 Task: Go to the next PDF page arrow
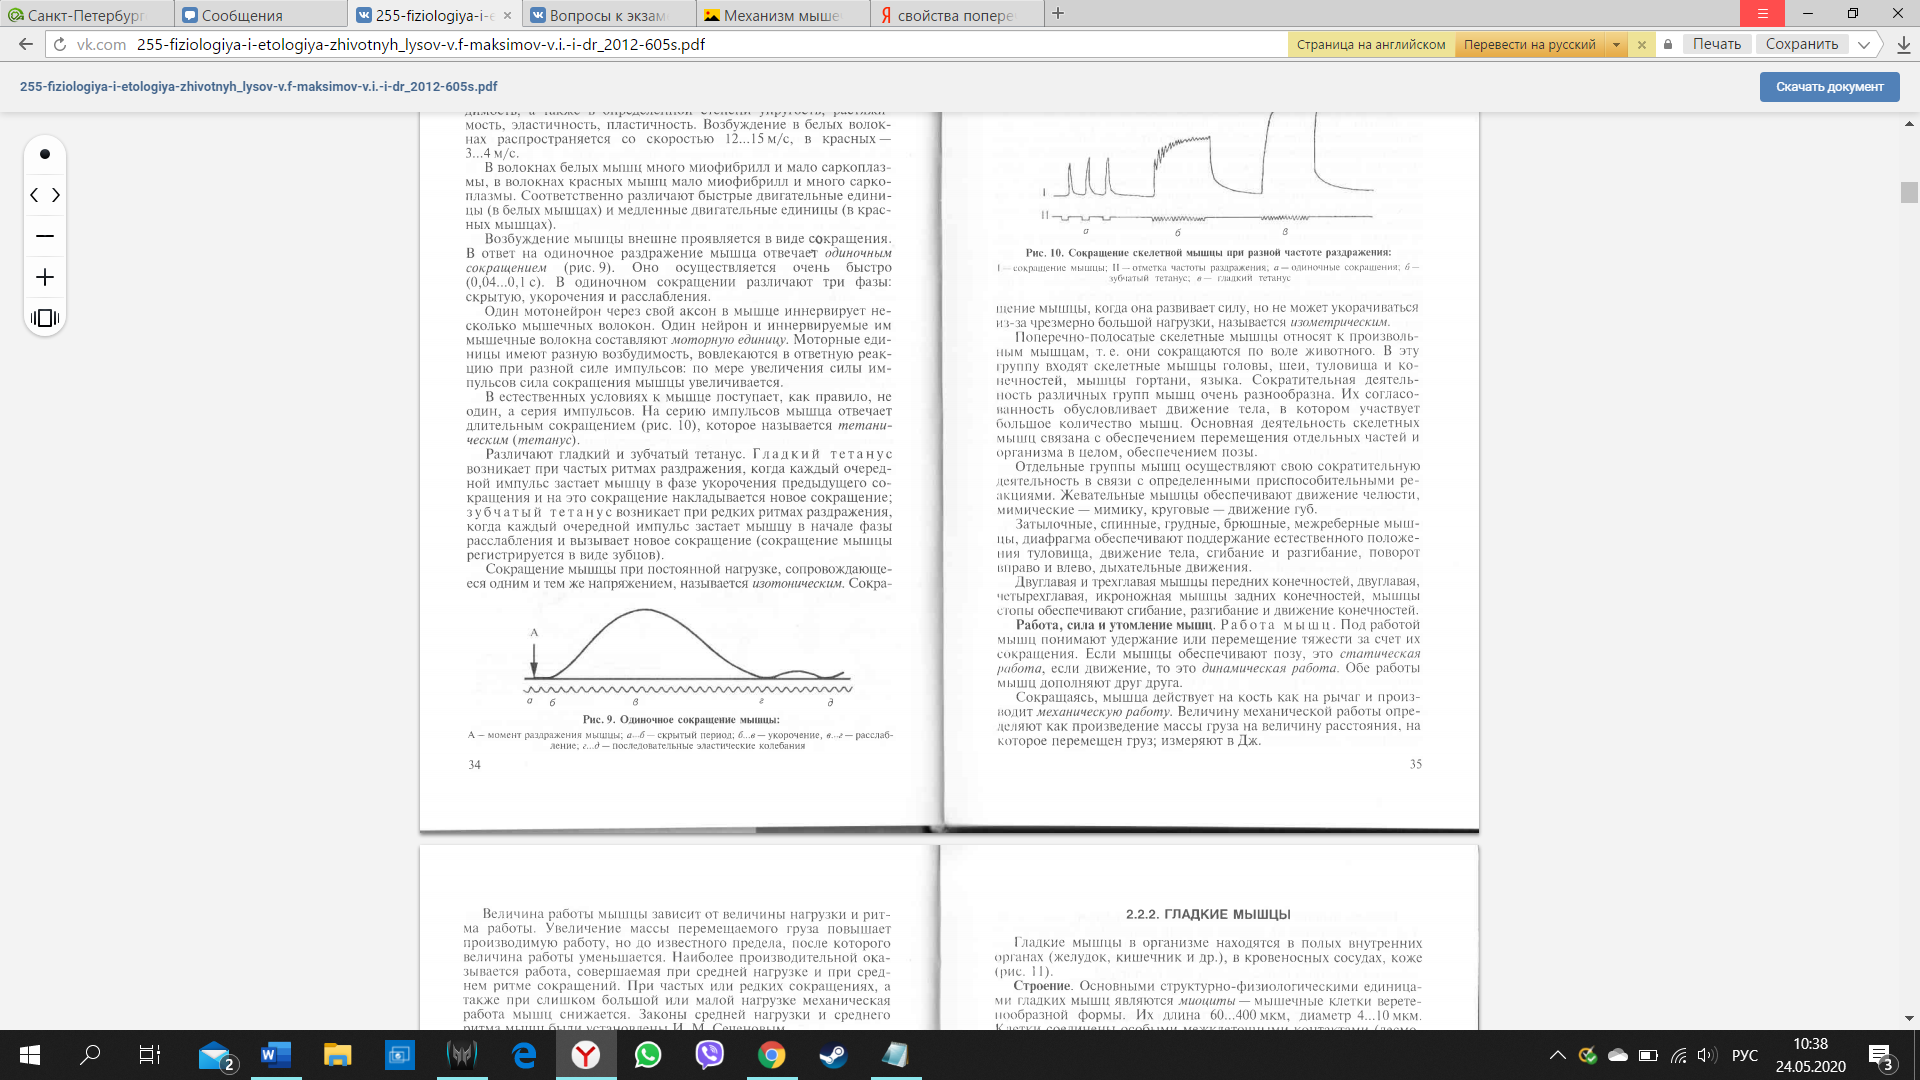tap(56, 195)
